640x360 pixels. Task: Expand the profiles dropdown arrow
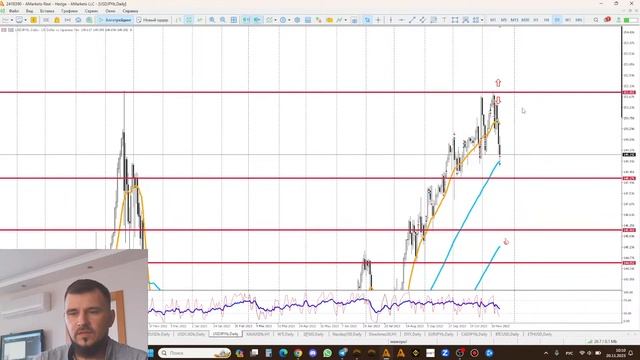[25, 20]
